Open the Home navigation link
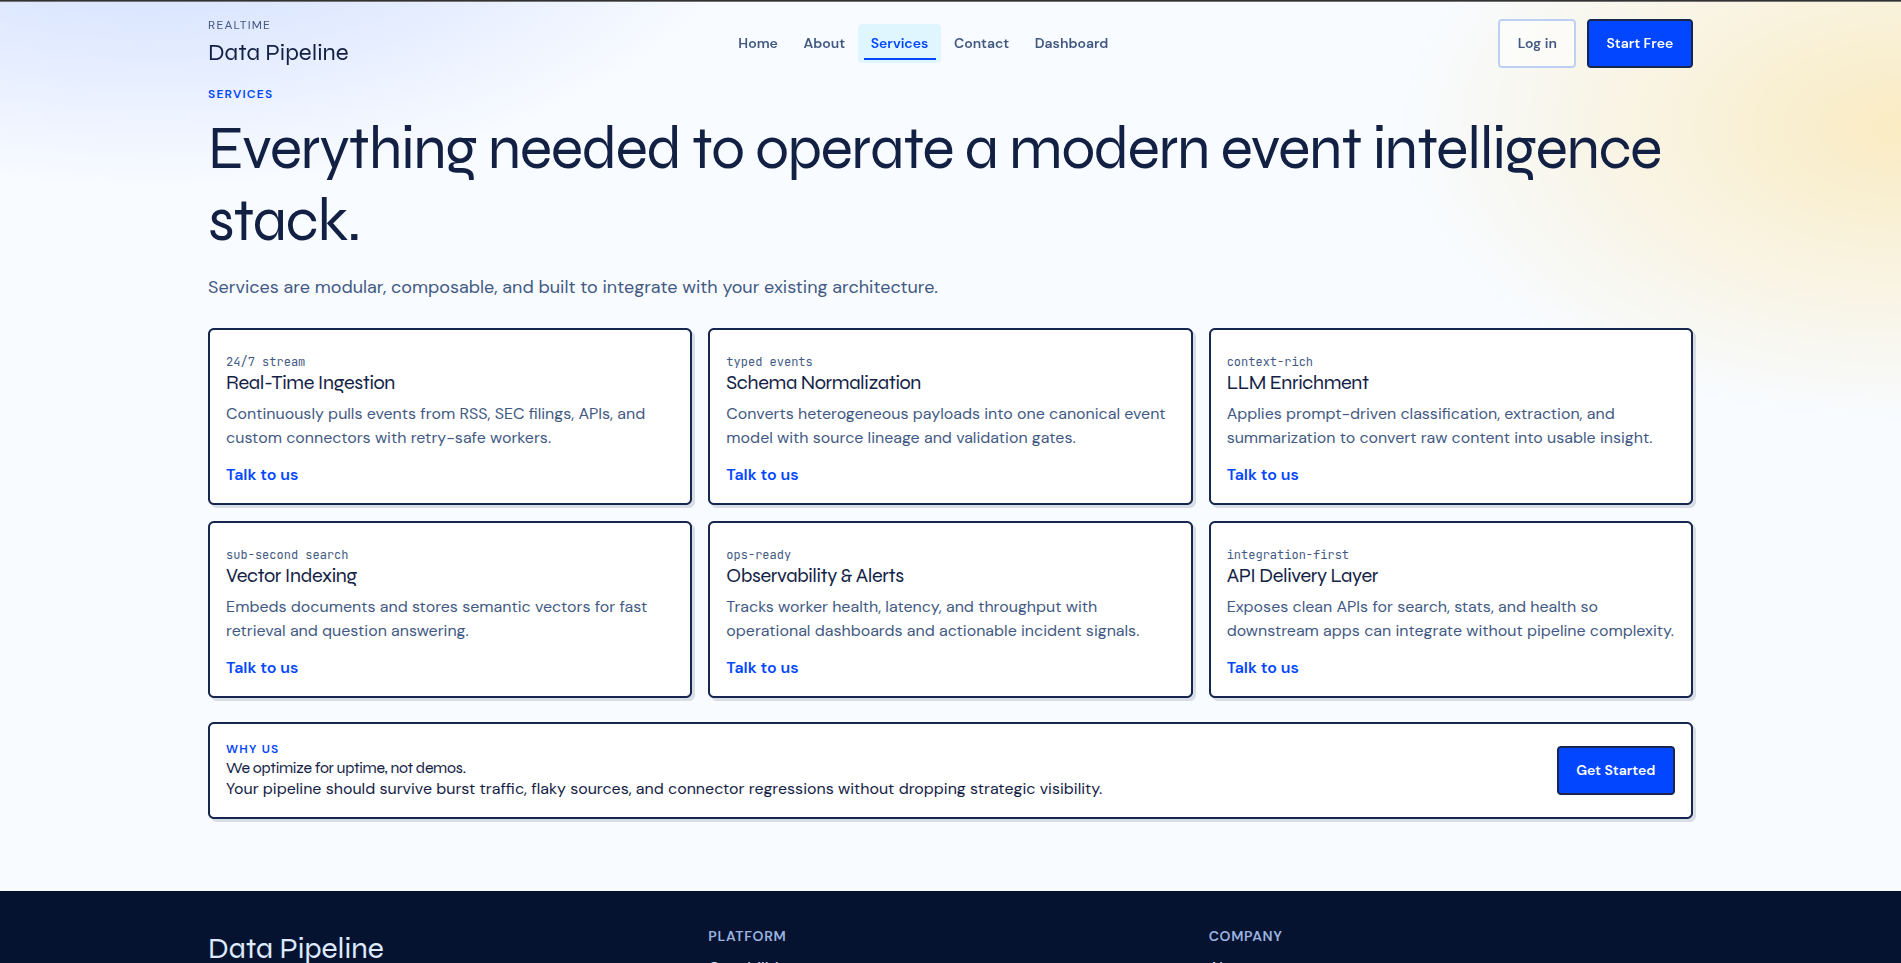1901x963 pixels. [x=757, y=43]
